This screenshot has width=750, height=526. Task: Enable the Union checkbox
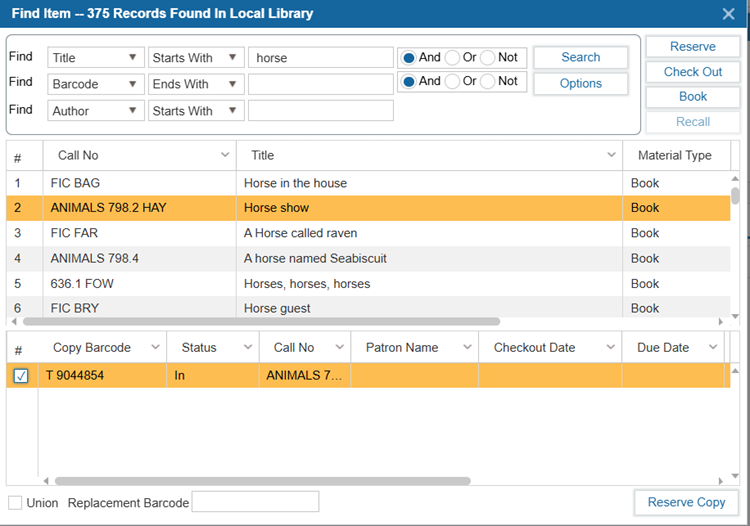tap(15, 502)
